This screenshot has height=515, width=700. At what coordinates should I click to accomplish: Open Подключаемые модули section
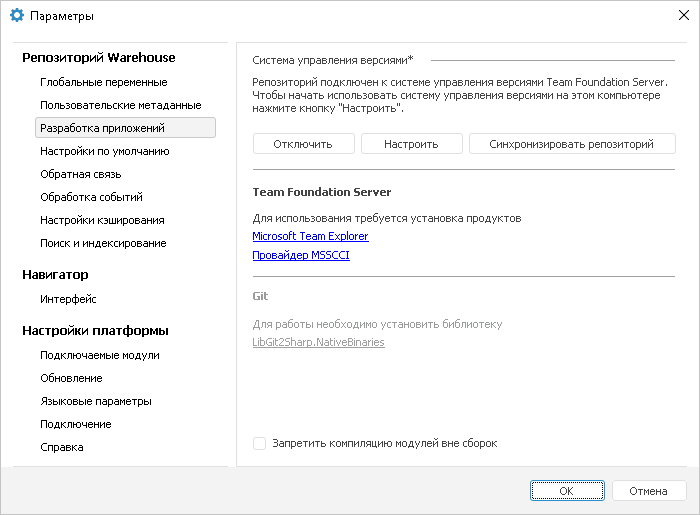tap(100, 355)
